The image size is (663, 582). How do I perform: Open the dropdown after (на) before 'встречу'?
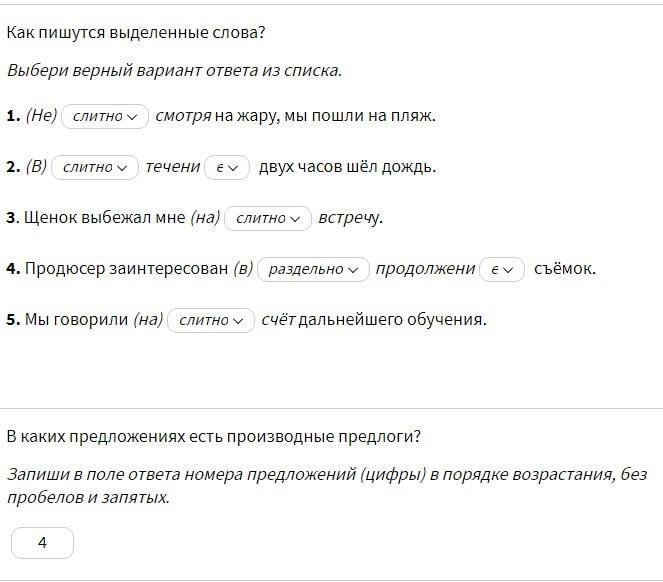point(268,219)
